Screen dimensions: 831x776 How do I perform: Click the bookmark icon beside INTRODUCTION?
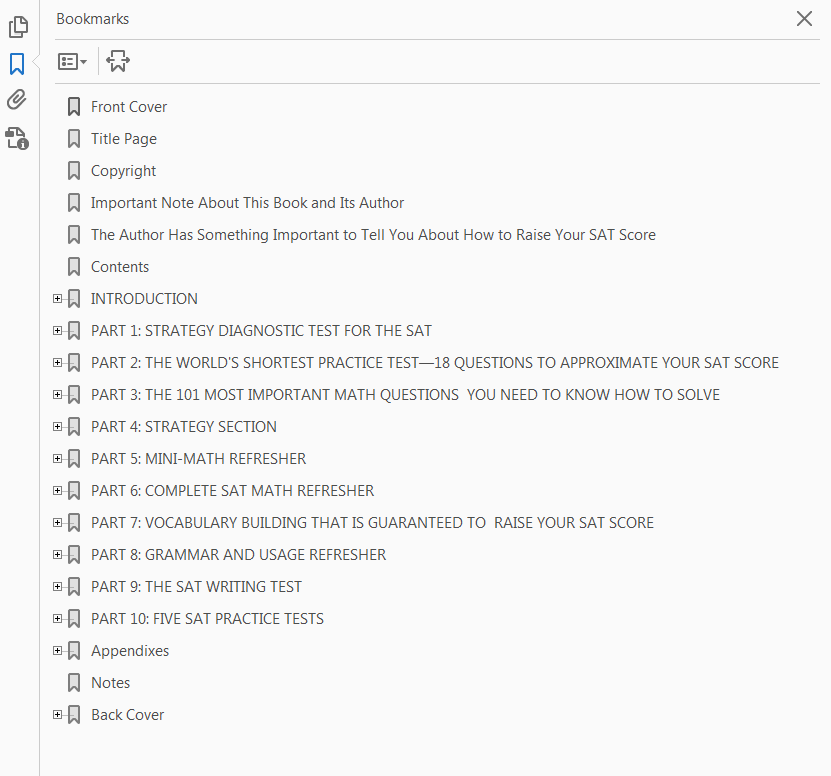(74, 299)
